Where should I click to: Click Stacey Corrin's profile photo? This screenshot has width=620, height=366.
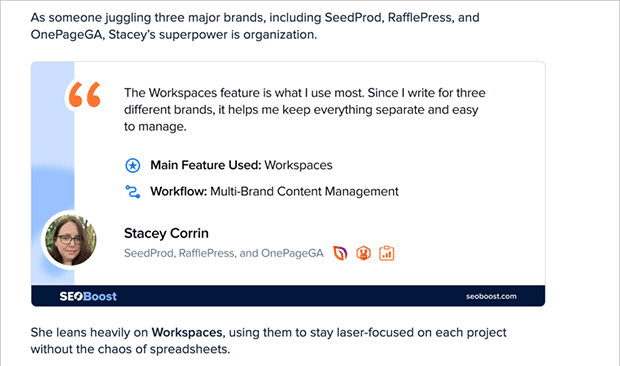[70, 240]
